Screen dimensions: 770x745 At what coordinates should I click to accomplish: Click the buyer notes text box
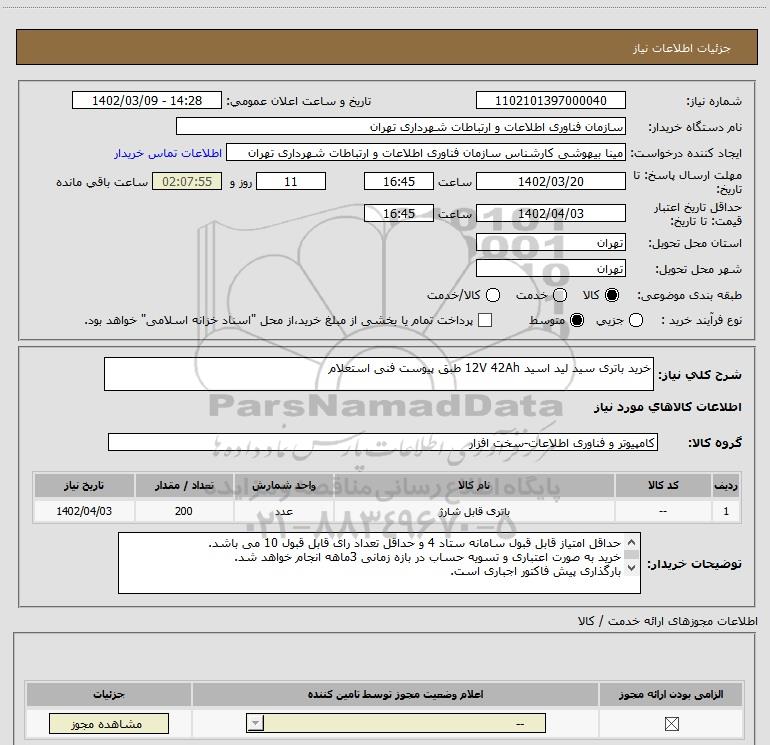click(379, 563)
